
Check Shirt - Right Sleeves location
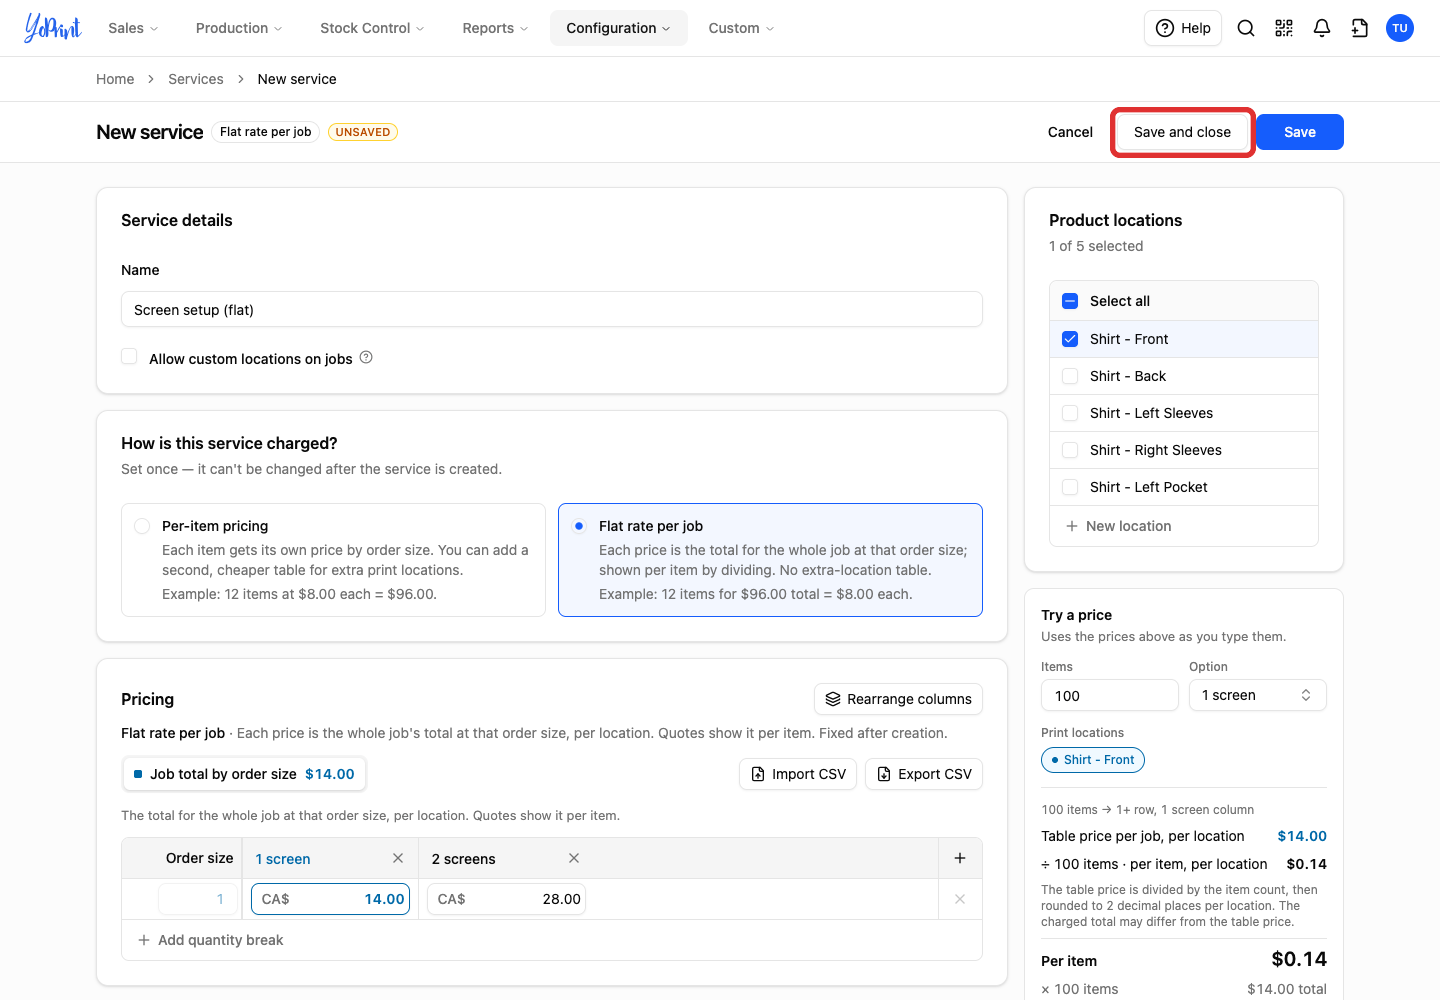pos(1070,450)
